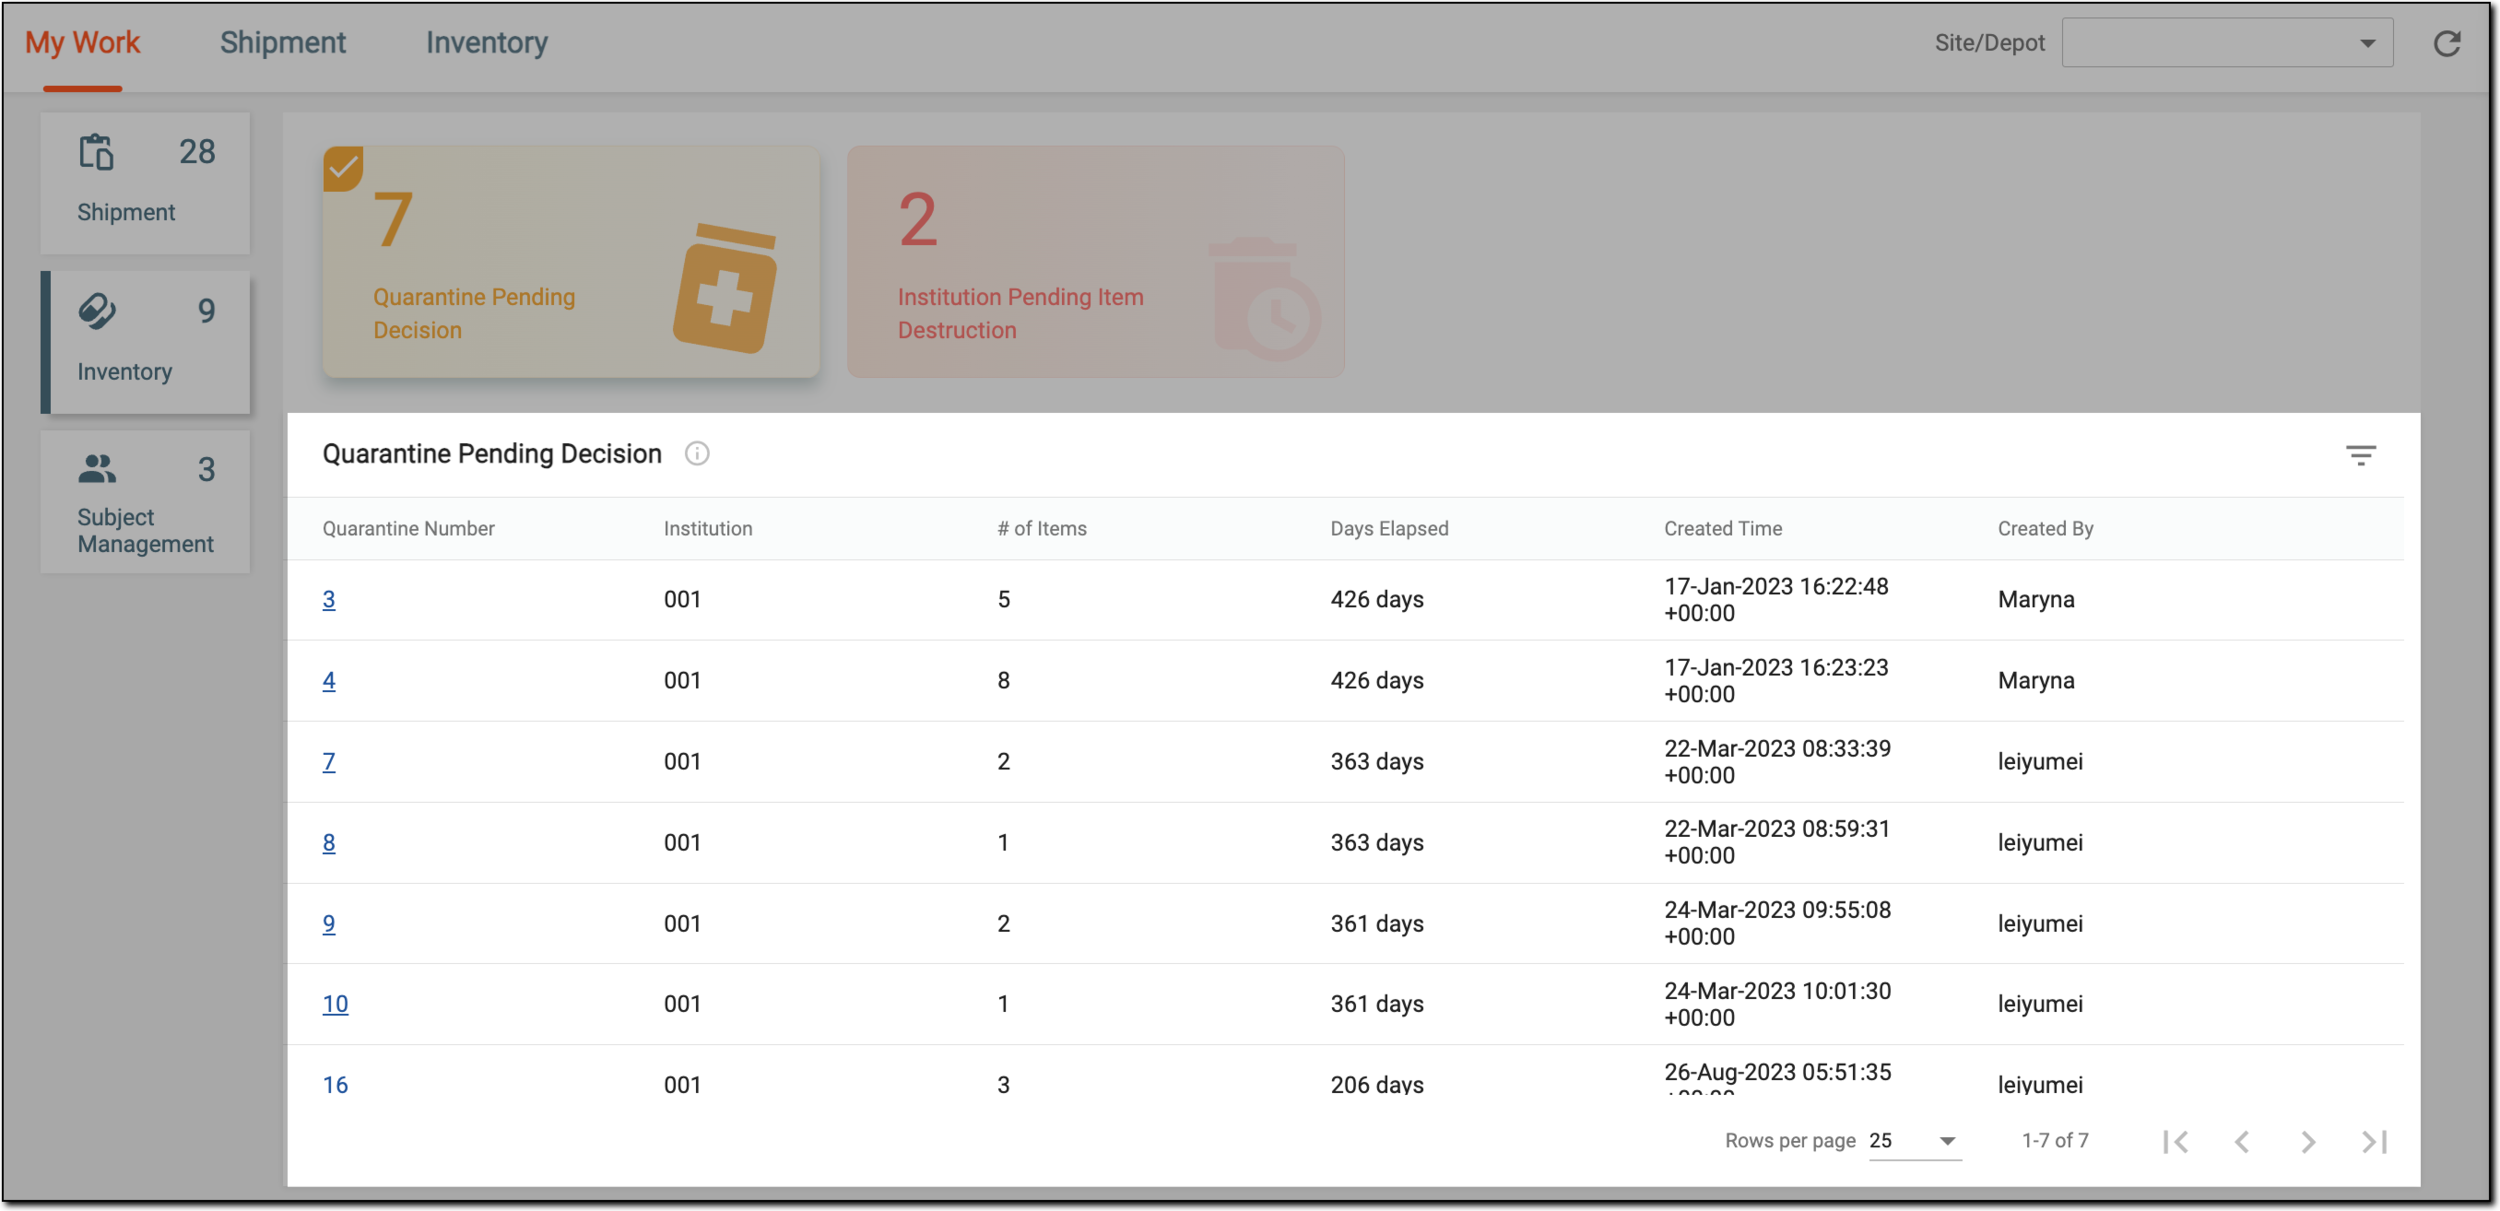
Task: Go to last page of results
Action: (x=2375, y=1141)
